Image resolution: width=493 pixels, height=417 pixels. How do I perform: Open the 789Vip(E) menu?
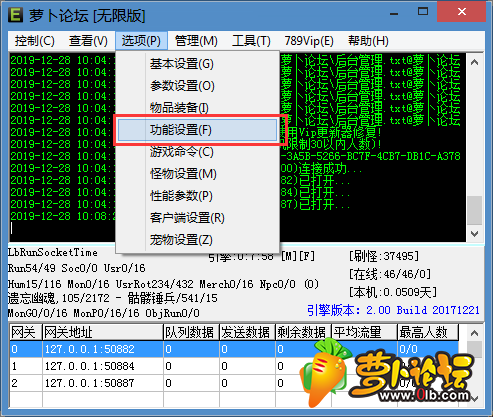[x=309, y=41]
